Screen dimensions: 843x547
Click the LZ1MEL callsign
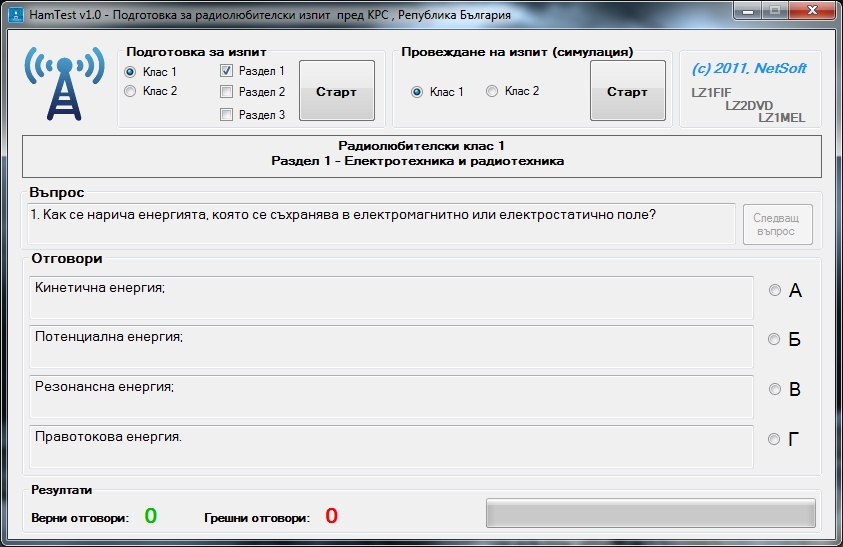click(782, 118)
